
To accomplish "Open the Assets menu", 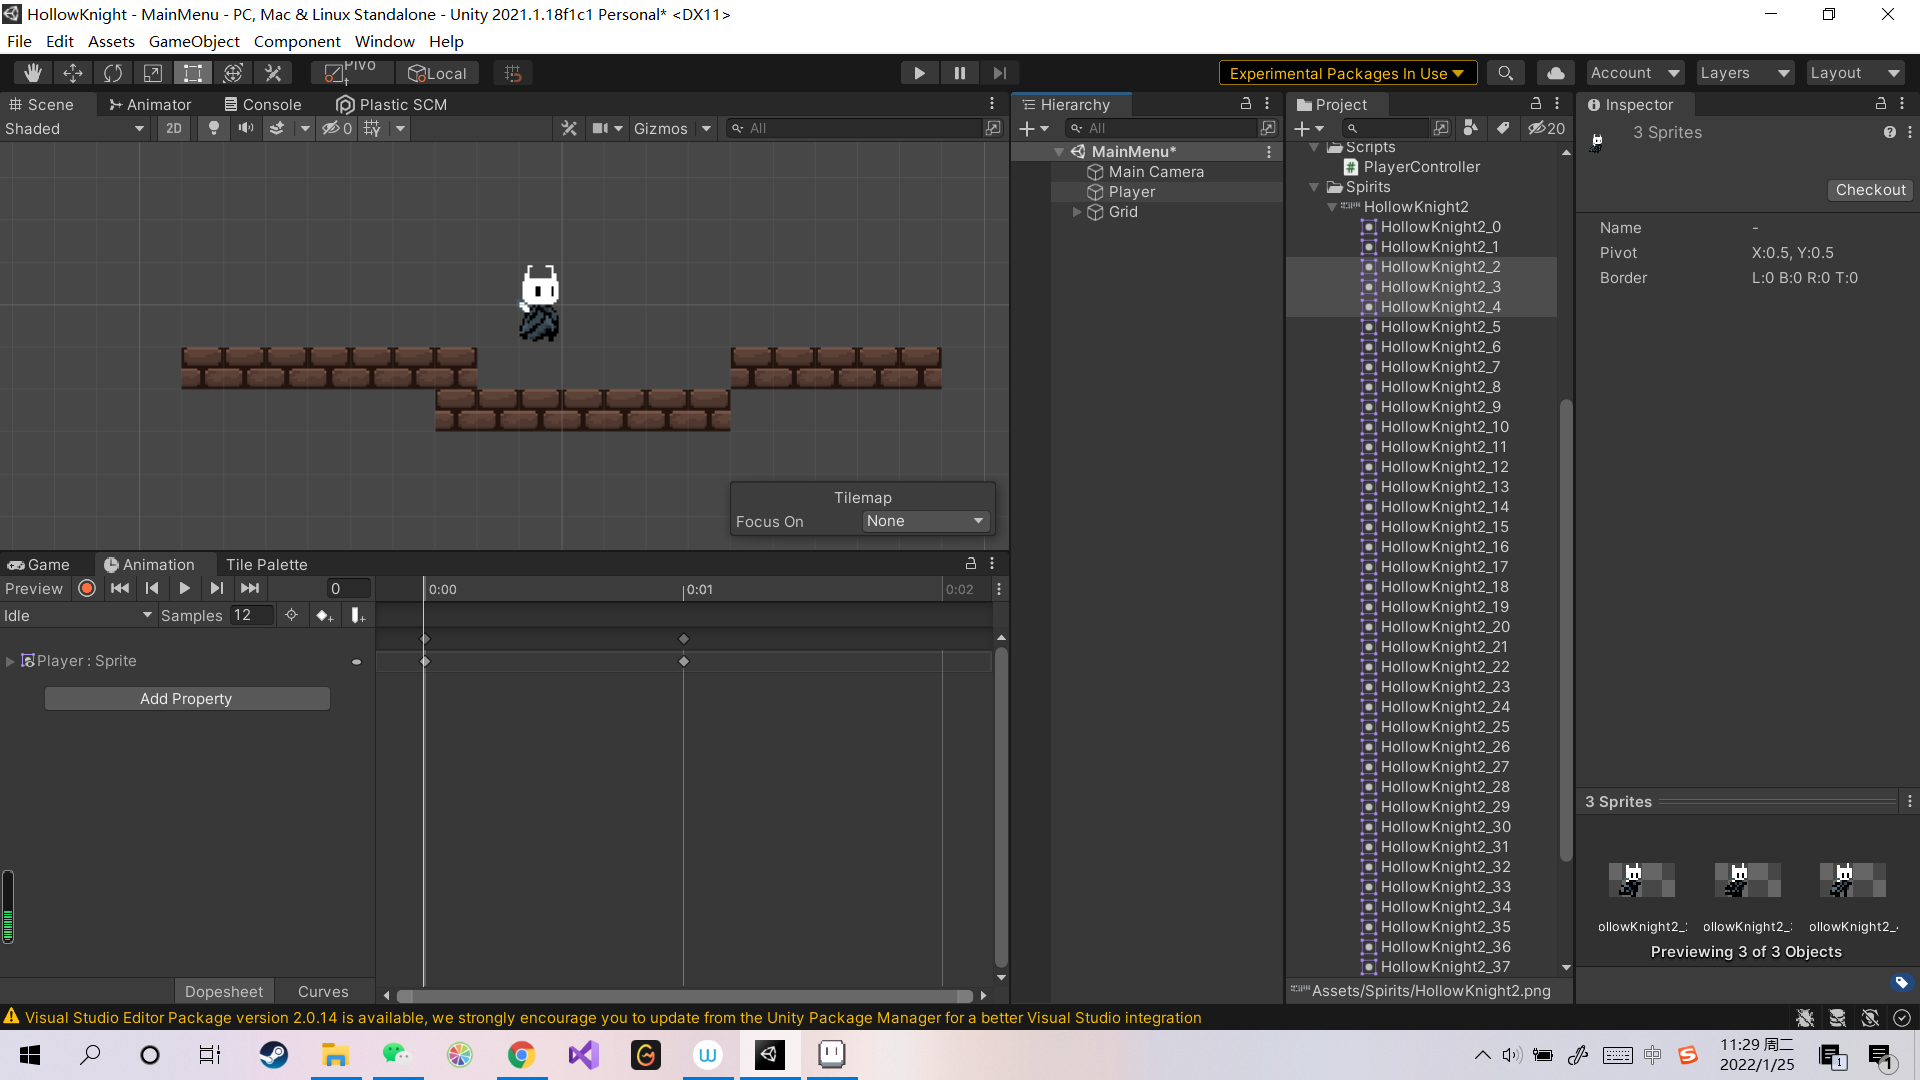I will pos(111,41).
